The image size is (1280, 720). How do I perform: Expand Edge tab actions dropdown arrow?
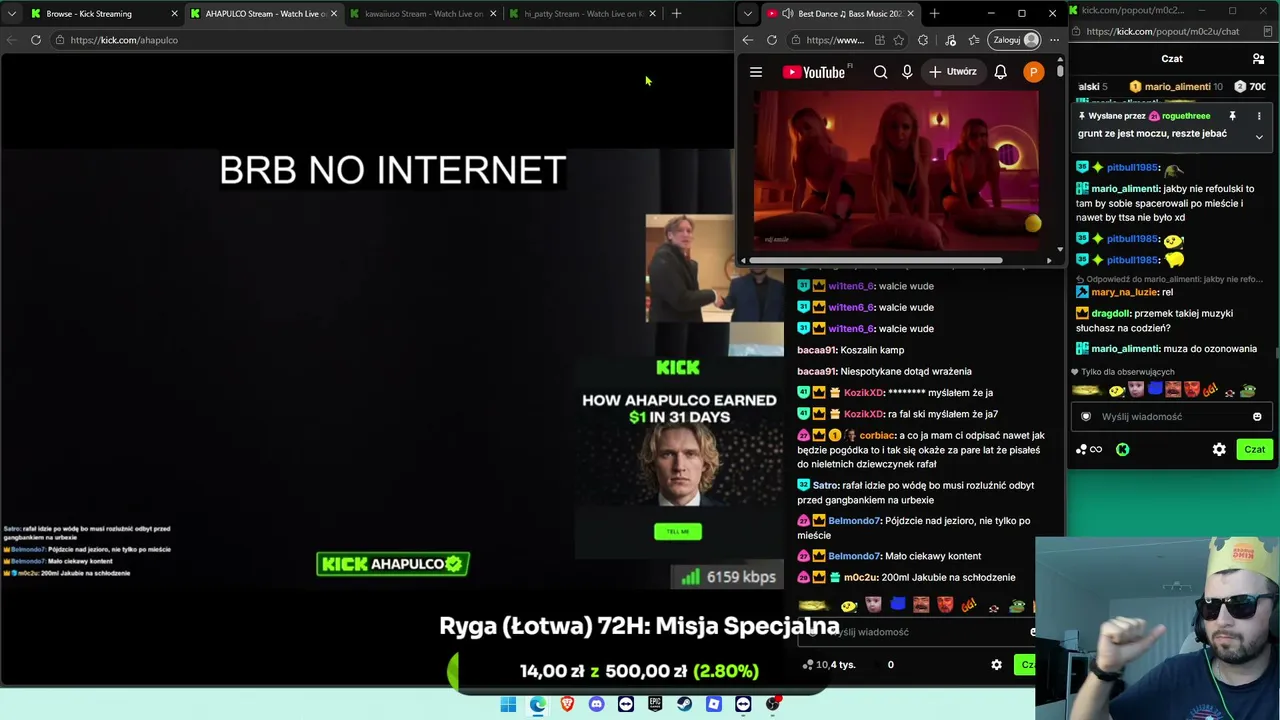pos(748,14)
